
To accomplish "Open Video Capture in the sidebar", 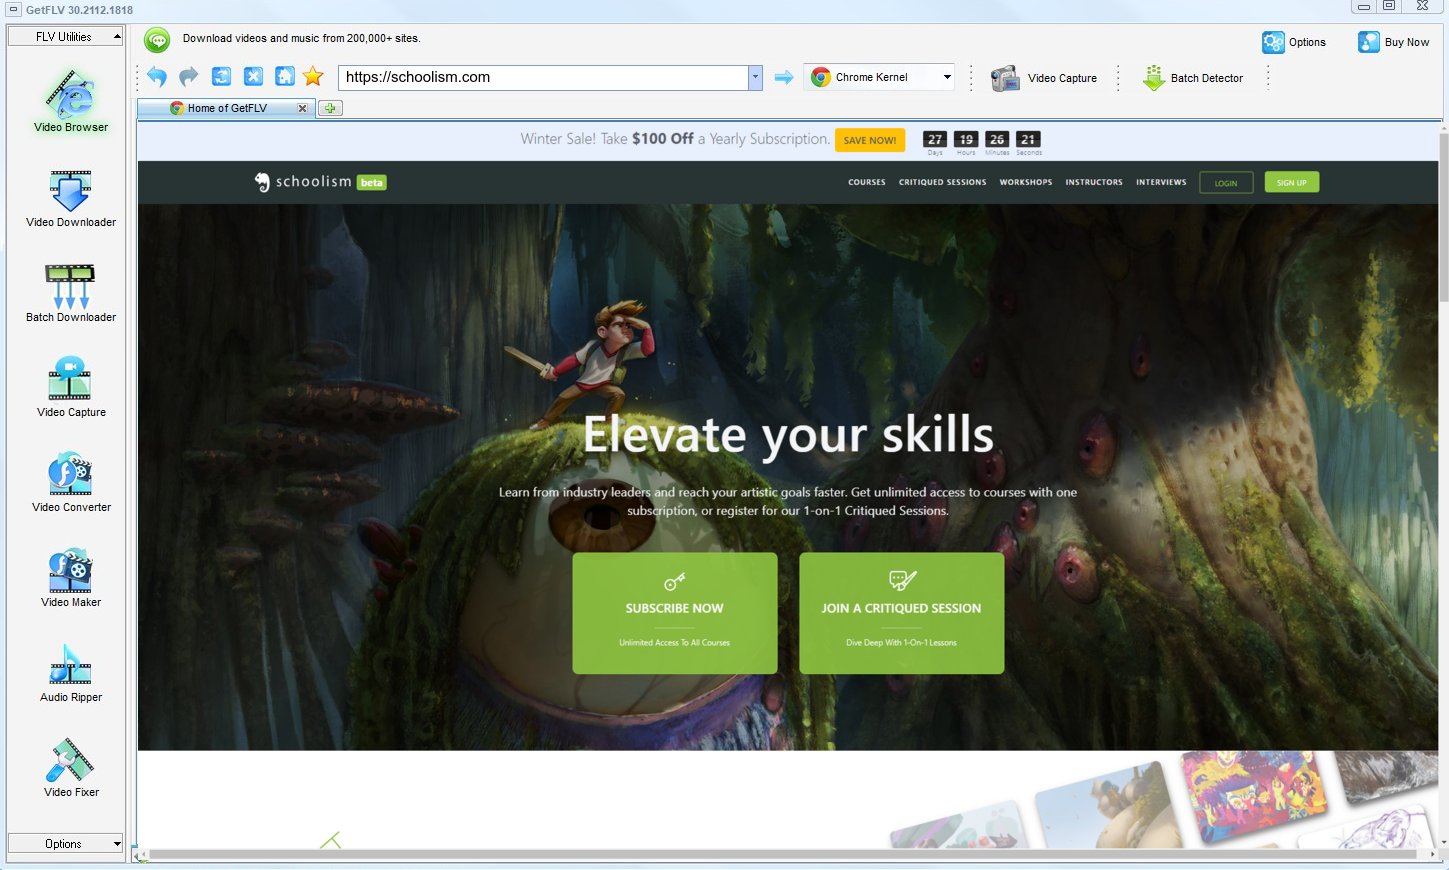I will click(71, 387).
